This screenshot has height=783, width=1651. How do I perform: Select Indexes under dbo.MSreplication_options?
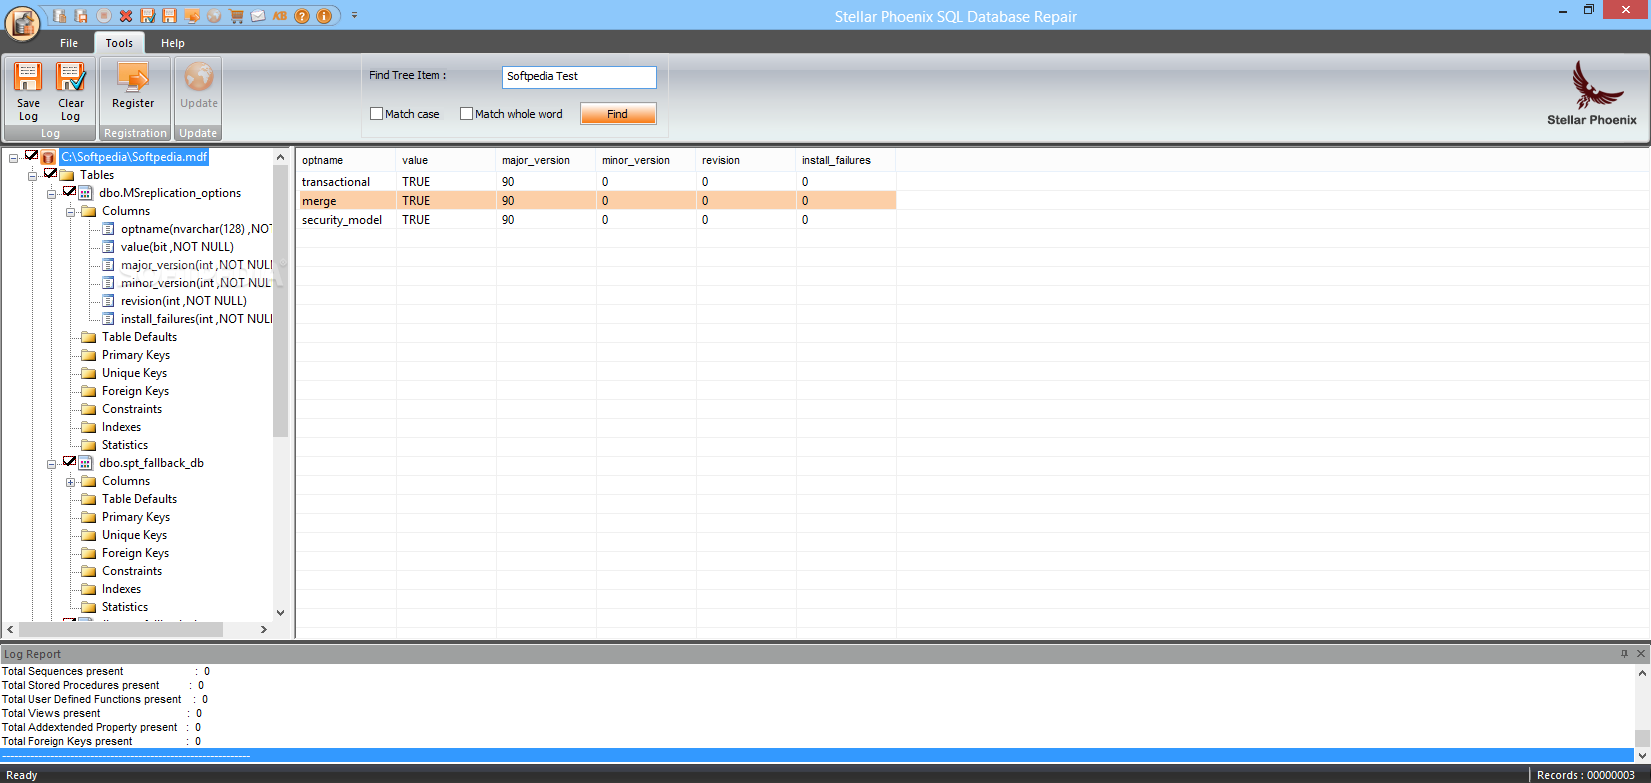[x=121, y=427]
